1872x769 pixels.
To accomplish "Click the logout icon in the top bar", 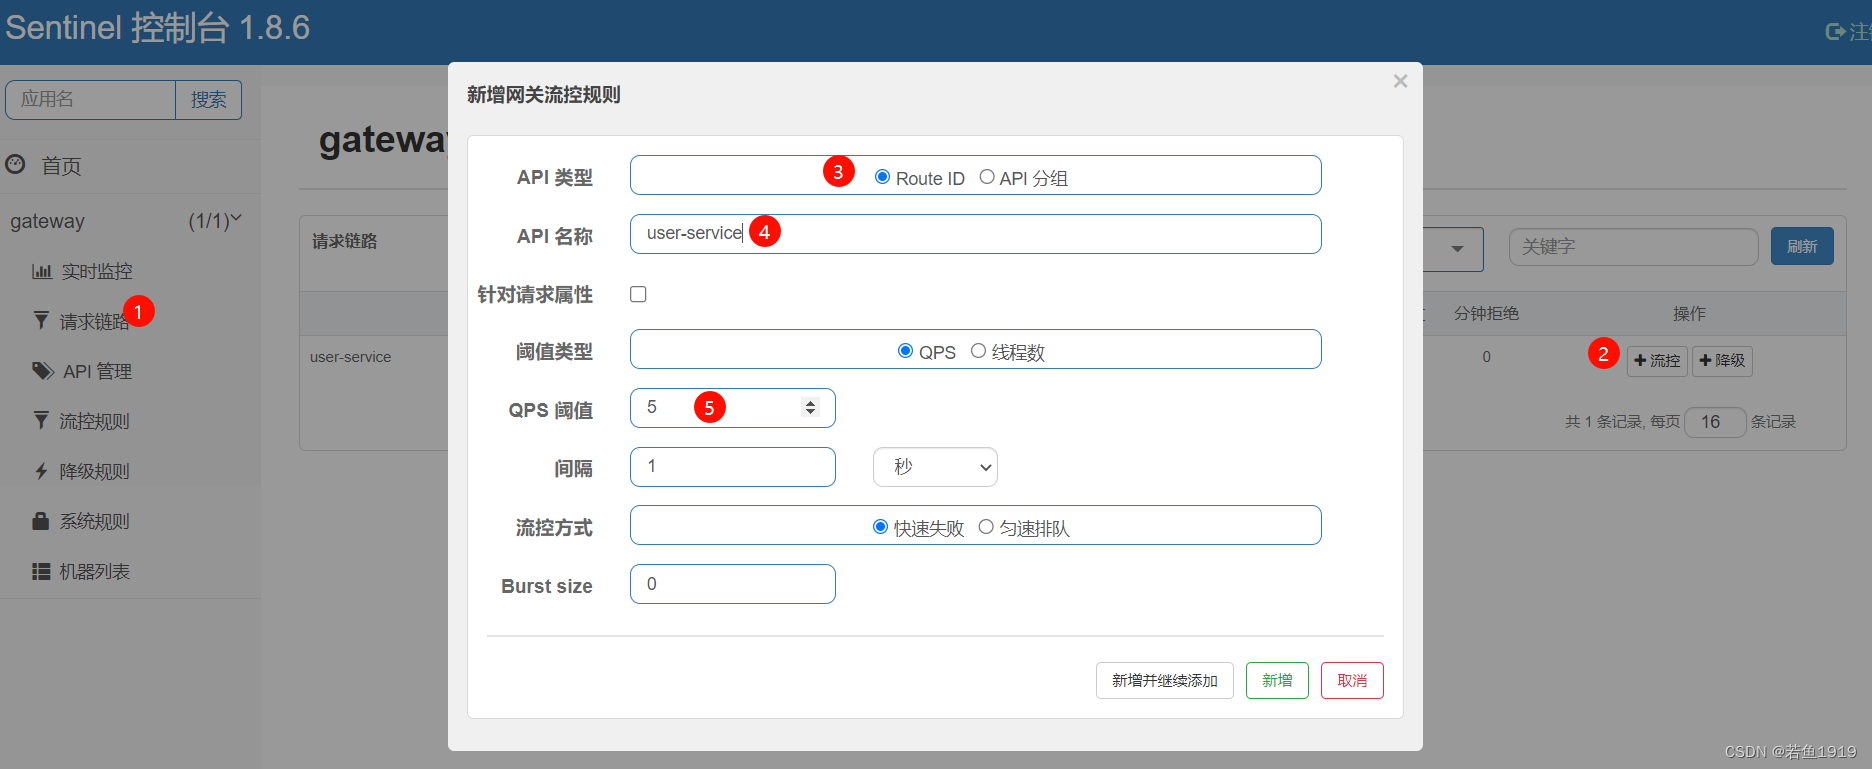I will click(x=1835, y=32).
